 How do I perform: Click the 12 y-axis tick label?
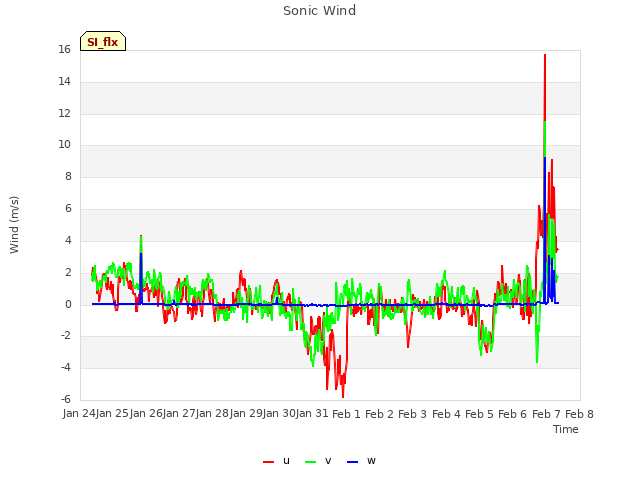click(x=64, y=113)
